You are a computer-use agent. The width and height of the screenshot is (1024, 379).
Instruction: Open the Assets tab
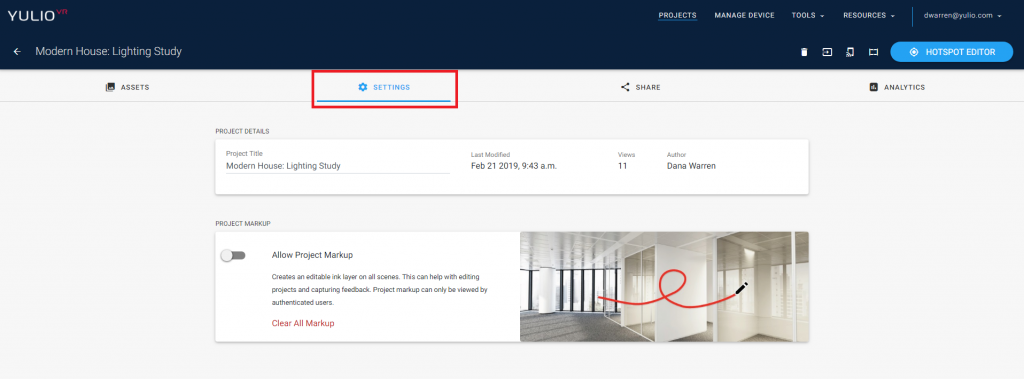127,87
